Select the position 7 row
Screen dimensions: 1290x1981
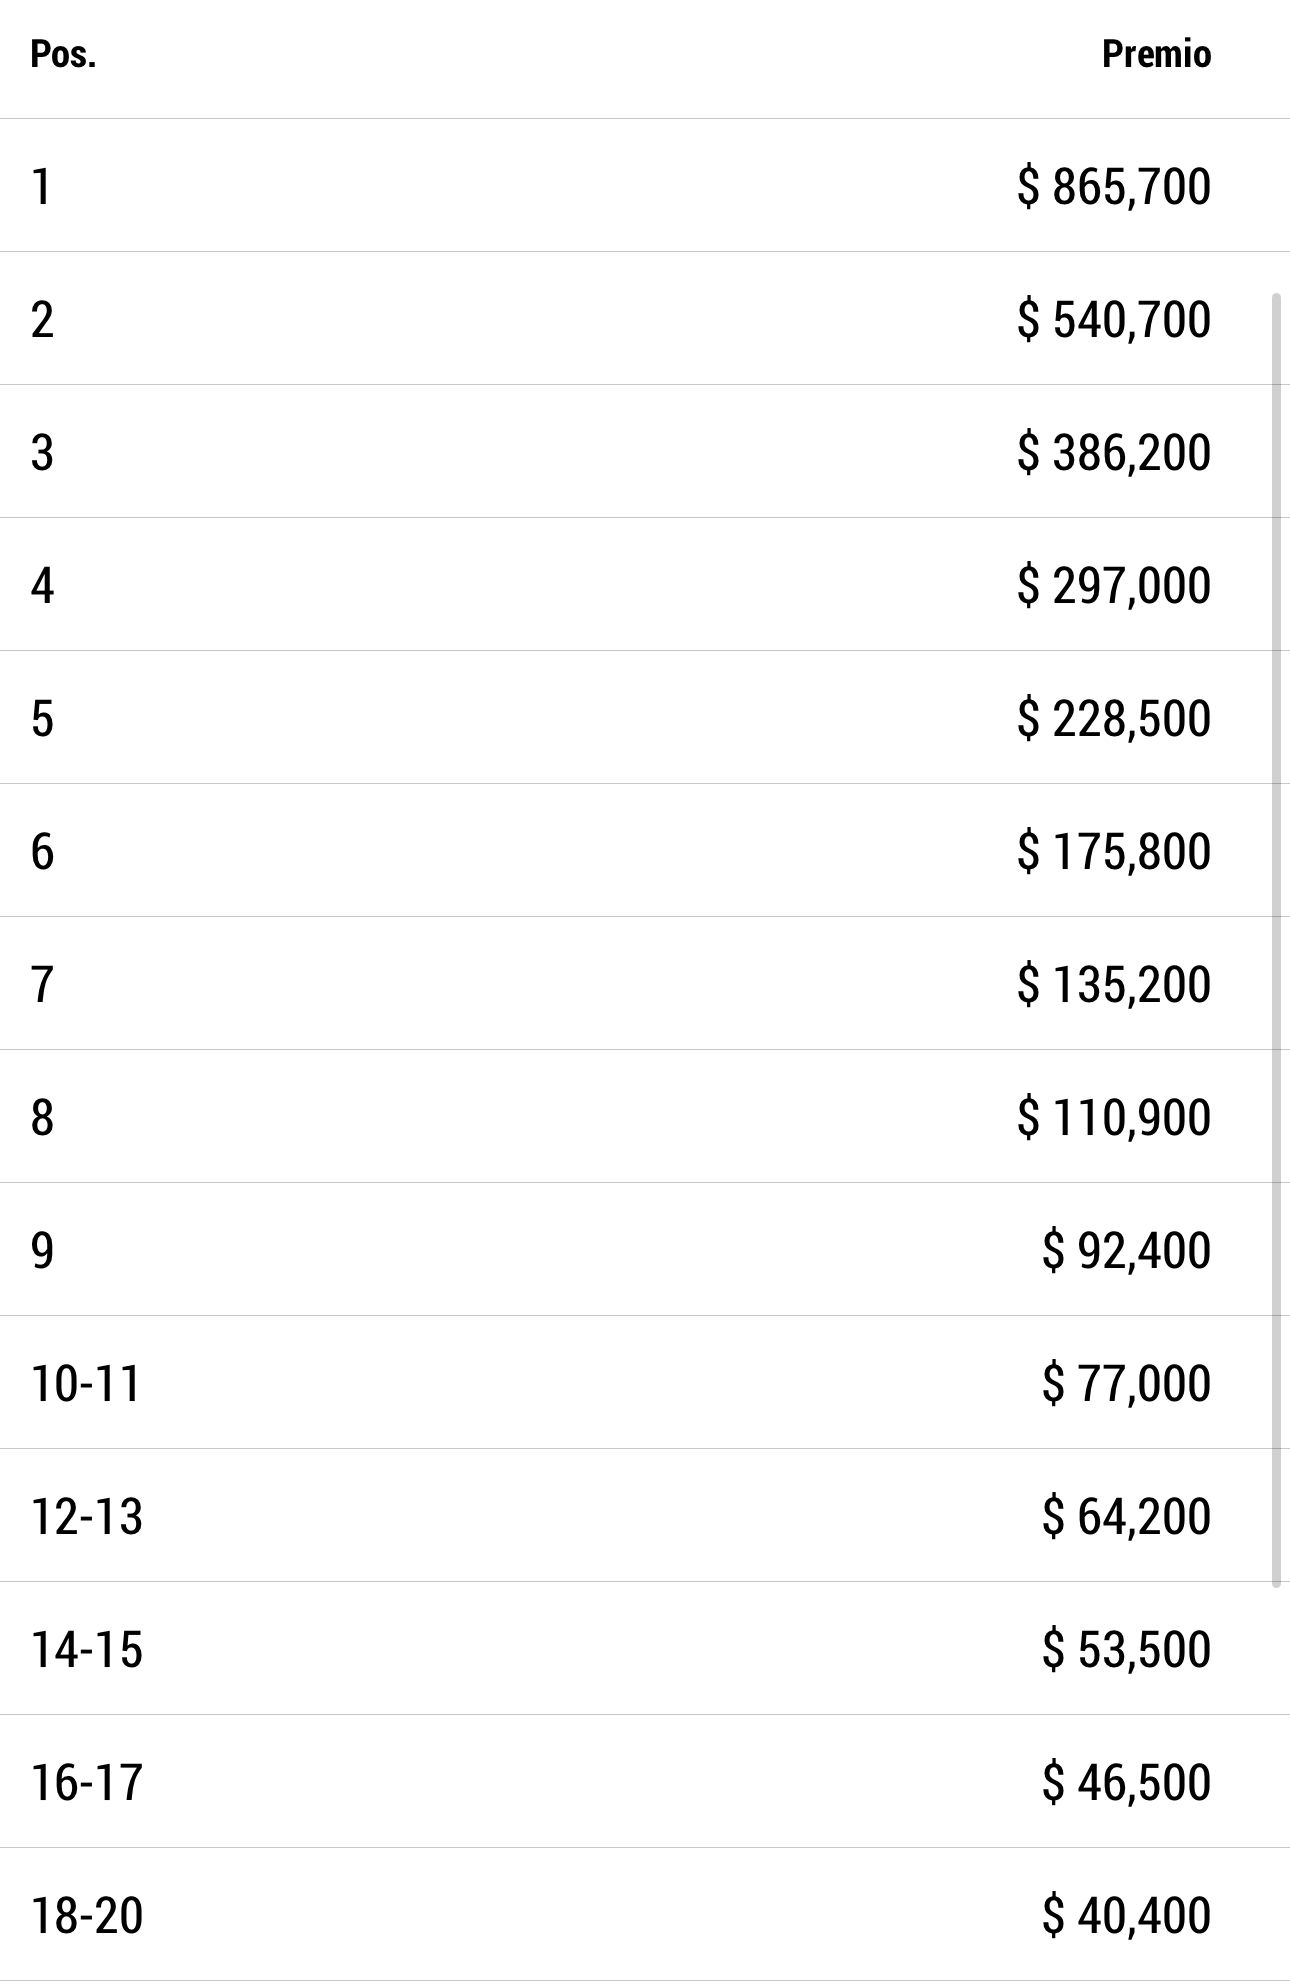645,984
